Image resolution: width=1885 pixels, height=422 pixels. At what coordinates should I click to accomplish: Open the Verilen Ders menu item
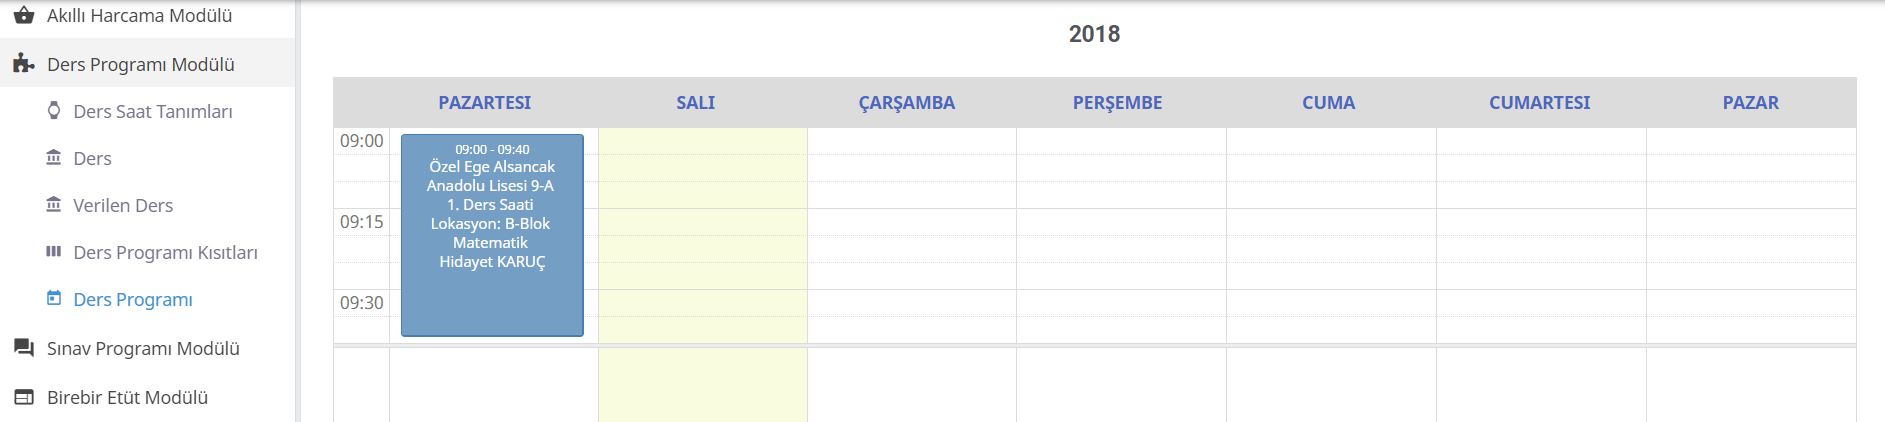[123, 205]
